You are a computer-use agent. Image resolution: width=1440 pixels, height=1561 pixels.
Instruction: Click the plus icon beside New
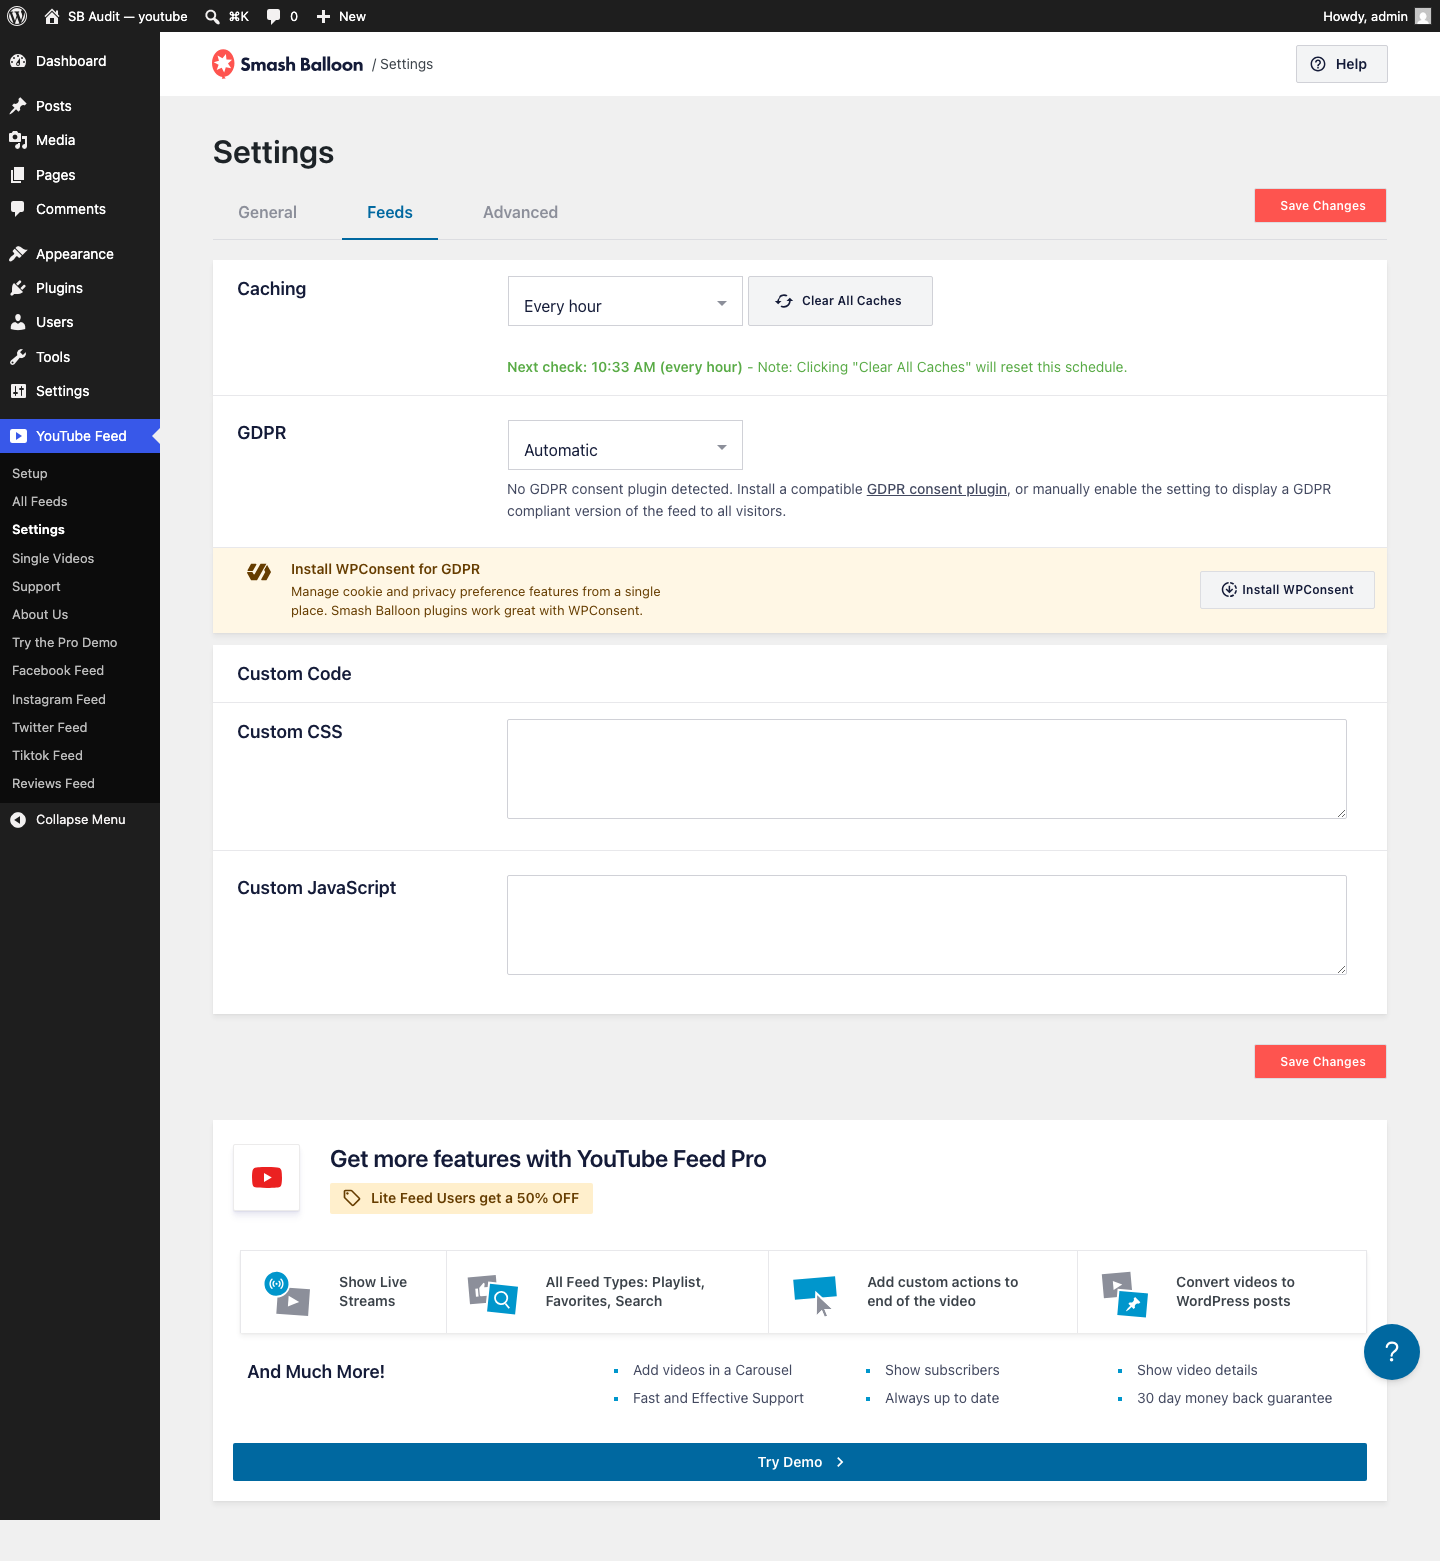coord(323,16)
